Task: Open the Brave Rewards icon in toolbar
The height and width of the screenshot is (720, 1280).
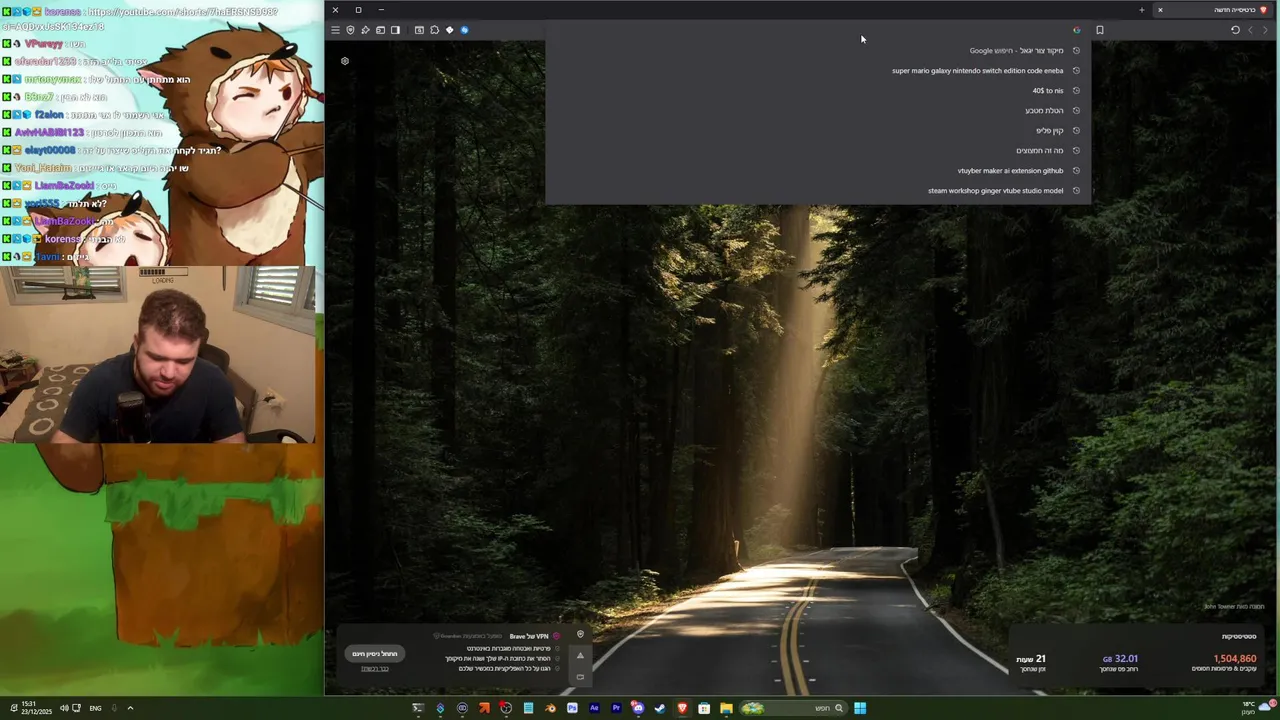Action: click(365, 30)
